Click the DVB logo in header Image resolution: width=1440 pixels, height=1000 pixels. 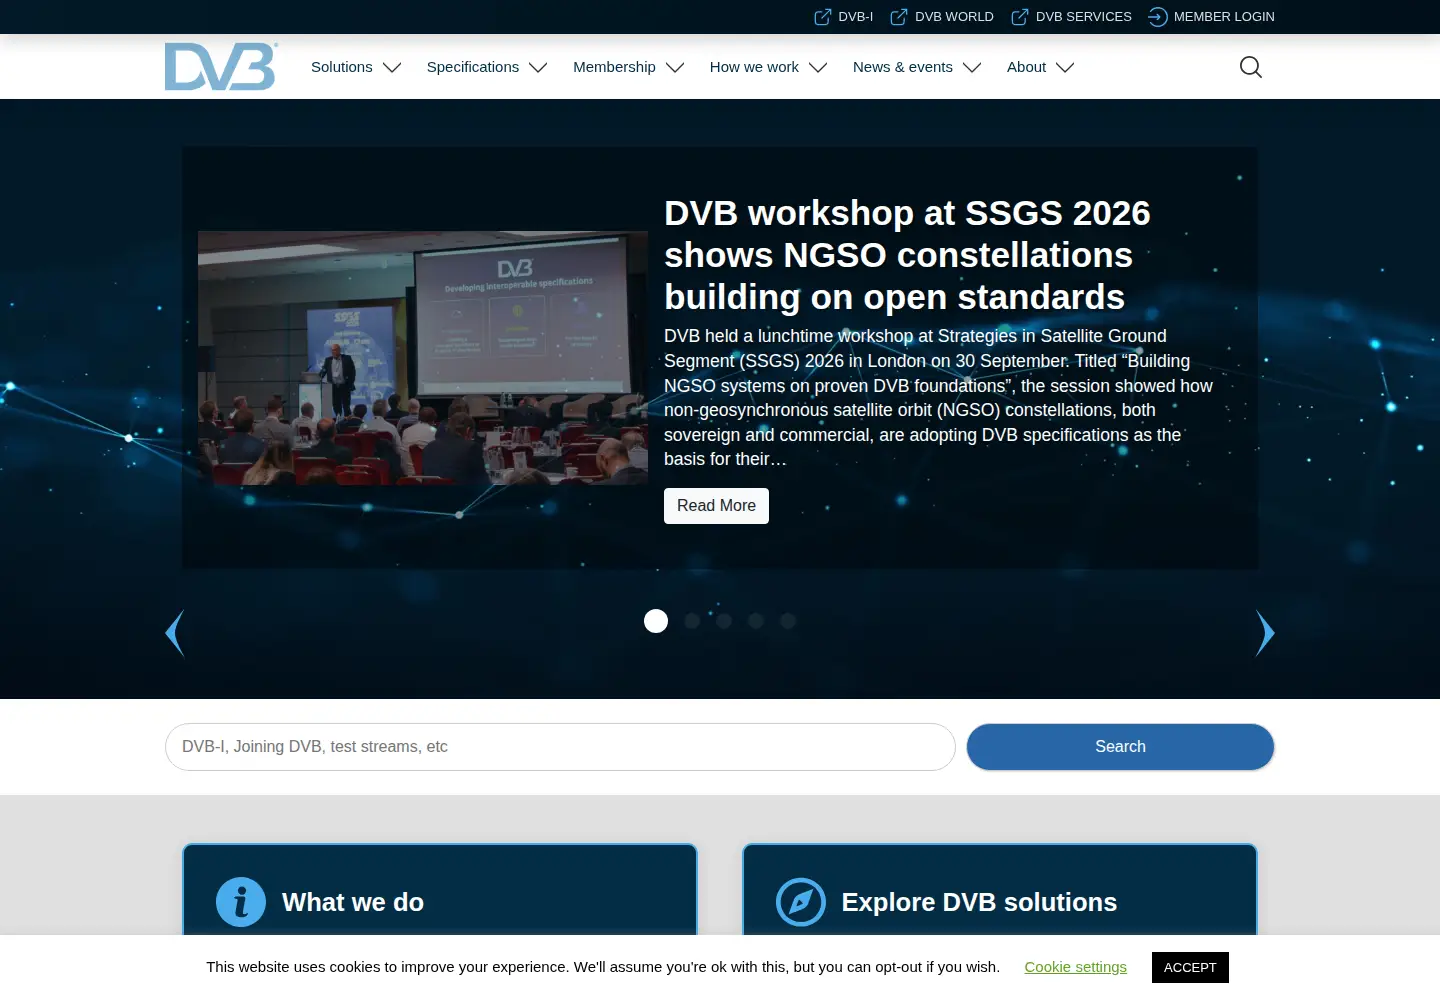[221, 67]
